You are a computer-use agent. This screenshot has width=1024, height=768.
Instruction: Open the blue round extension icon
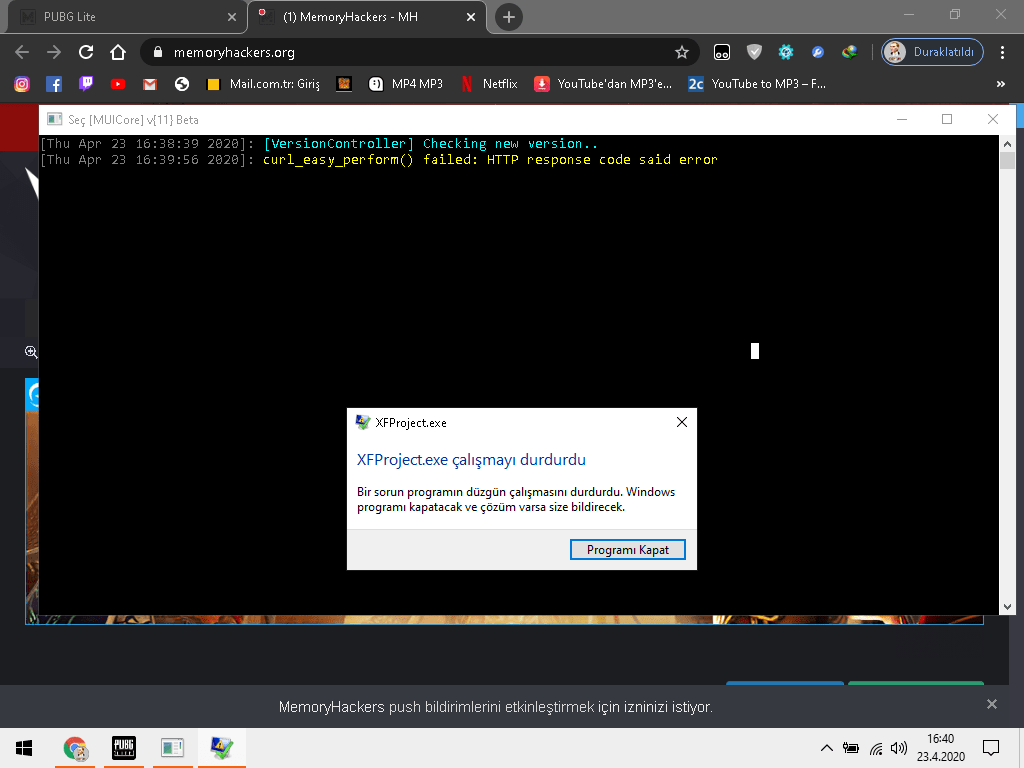(818, 52)
